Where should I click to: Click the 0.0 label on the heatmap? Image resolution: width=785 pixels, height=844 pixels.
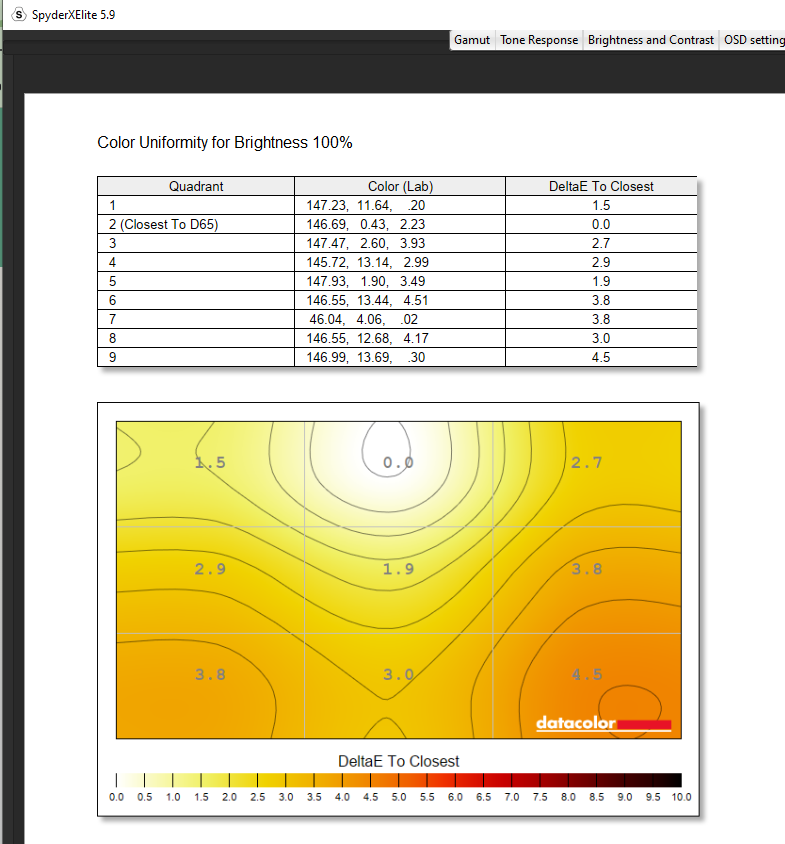point(398,463)
